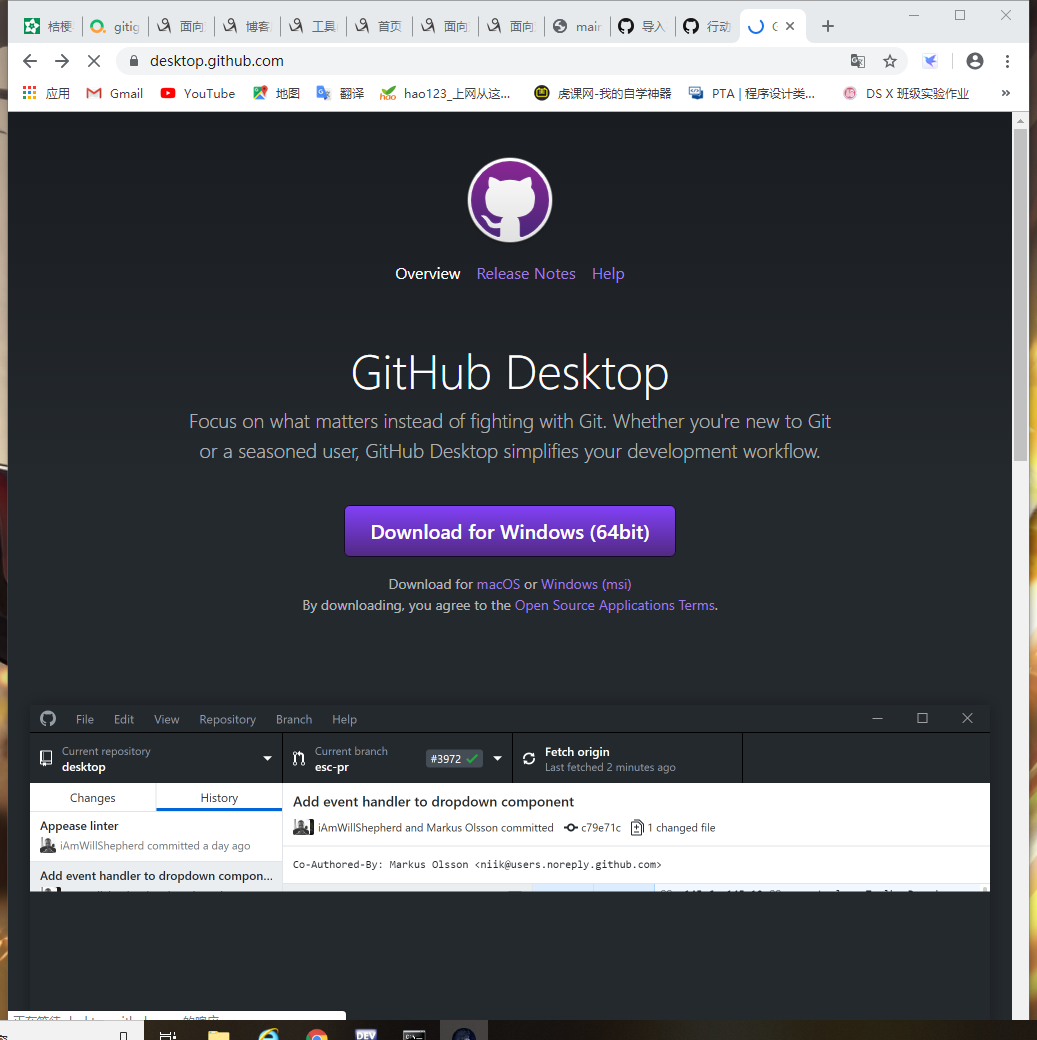Click Download for Windows (64bit) button
The image size is (1037, 1040).
(x=510, y=531)
